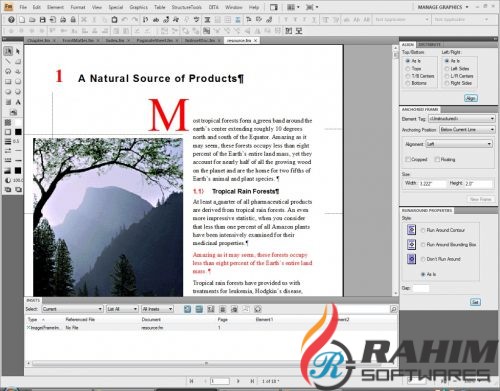Click the Paste clipboard toolbar icon
This screenshot has height=391, width=500.
[114, 20]
